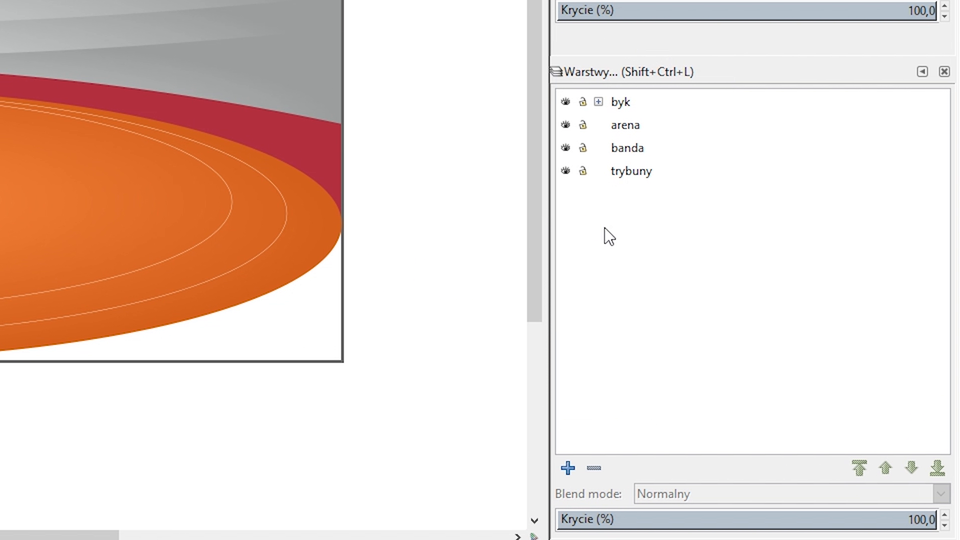Image resolution: width=960 pixels, height=540 pixels.
Task: Delete current layer with minus icon
Action: pos(594,468)
